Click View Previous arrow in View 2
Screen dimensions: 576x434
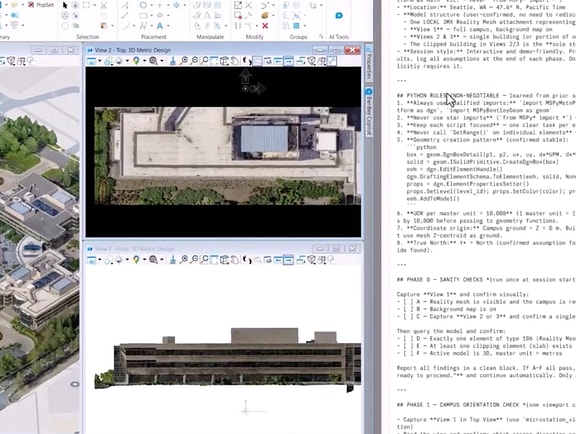tap(278, 61)
